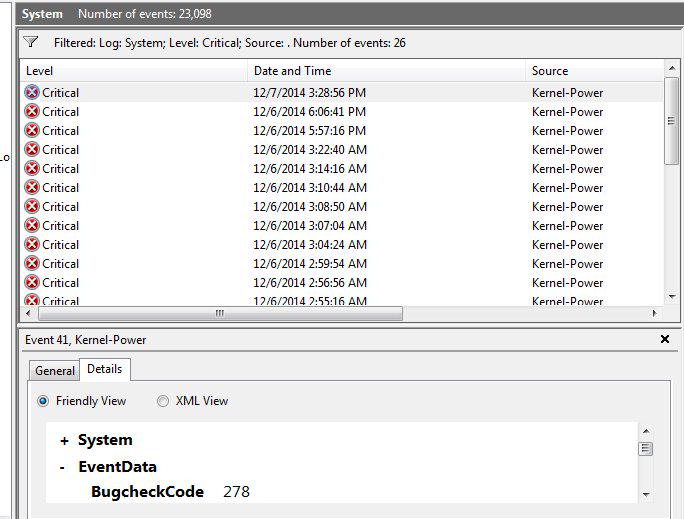Click critical error icon for 12/7/2014 3:28:56 PM
This screenshot has width=684, height=519.
coord(32,92)
